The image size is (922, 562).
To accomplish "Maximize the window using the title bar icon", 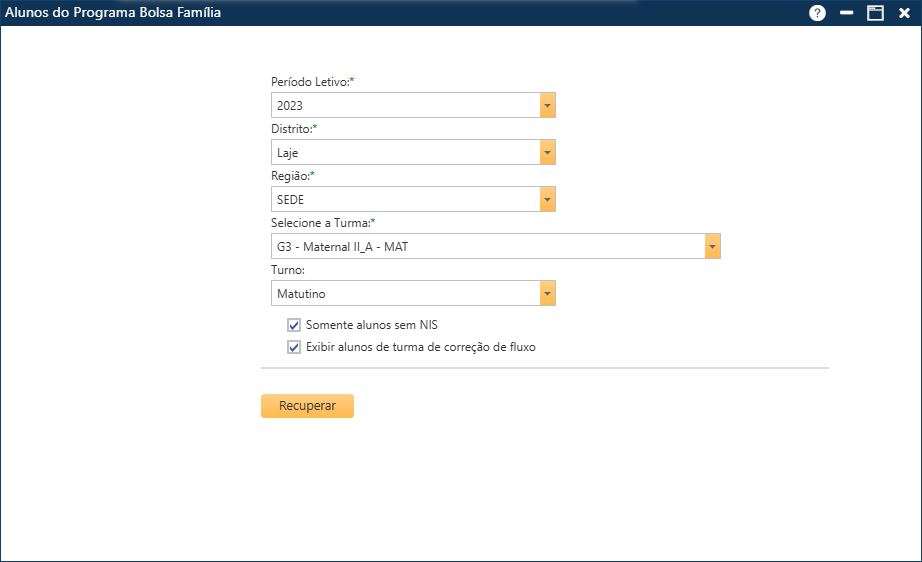I will [x=875, y=12].
